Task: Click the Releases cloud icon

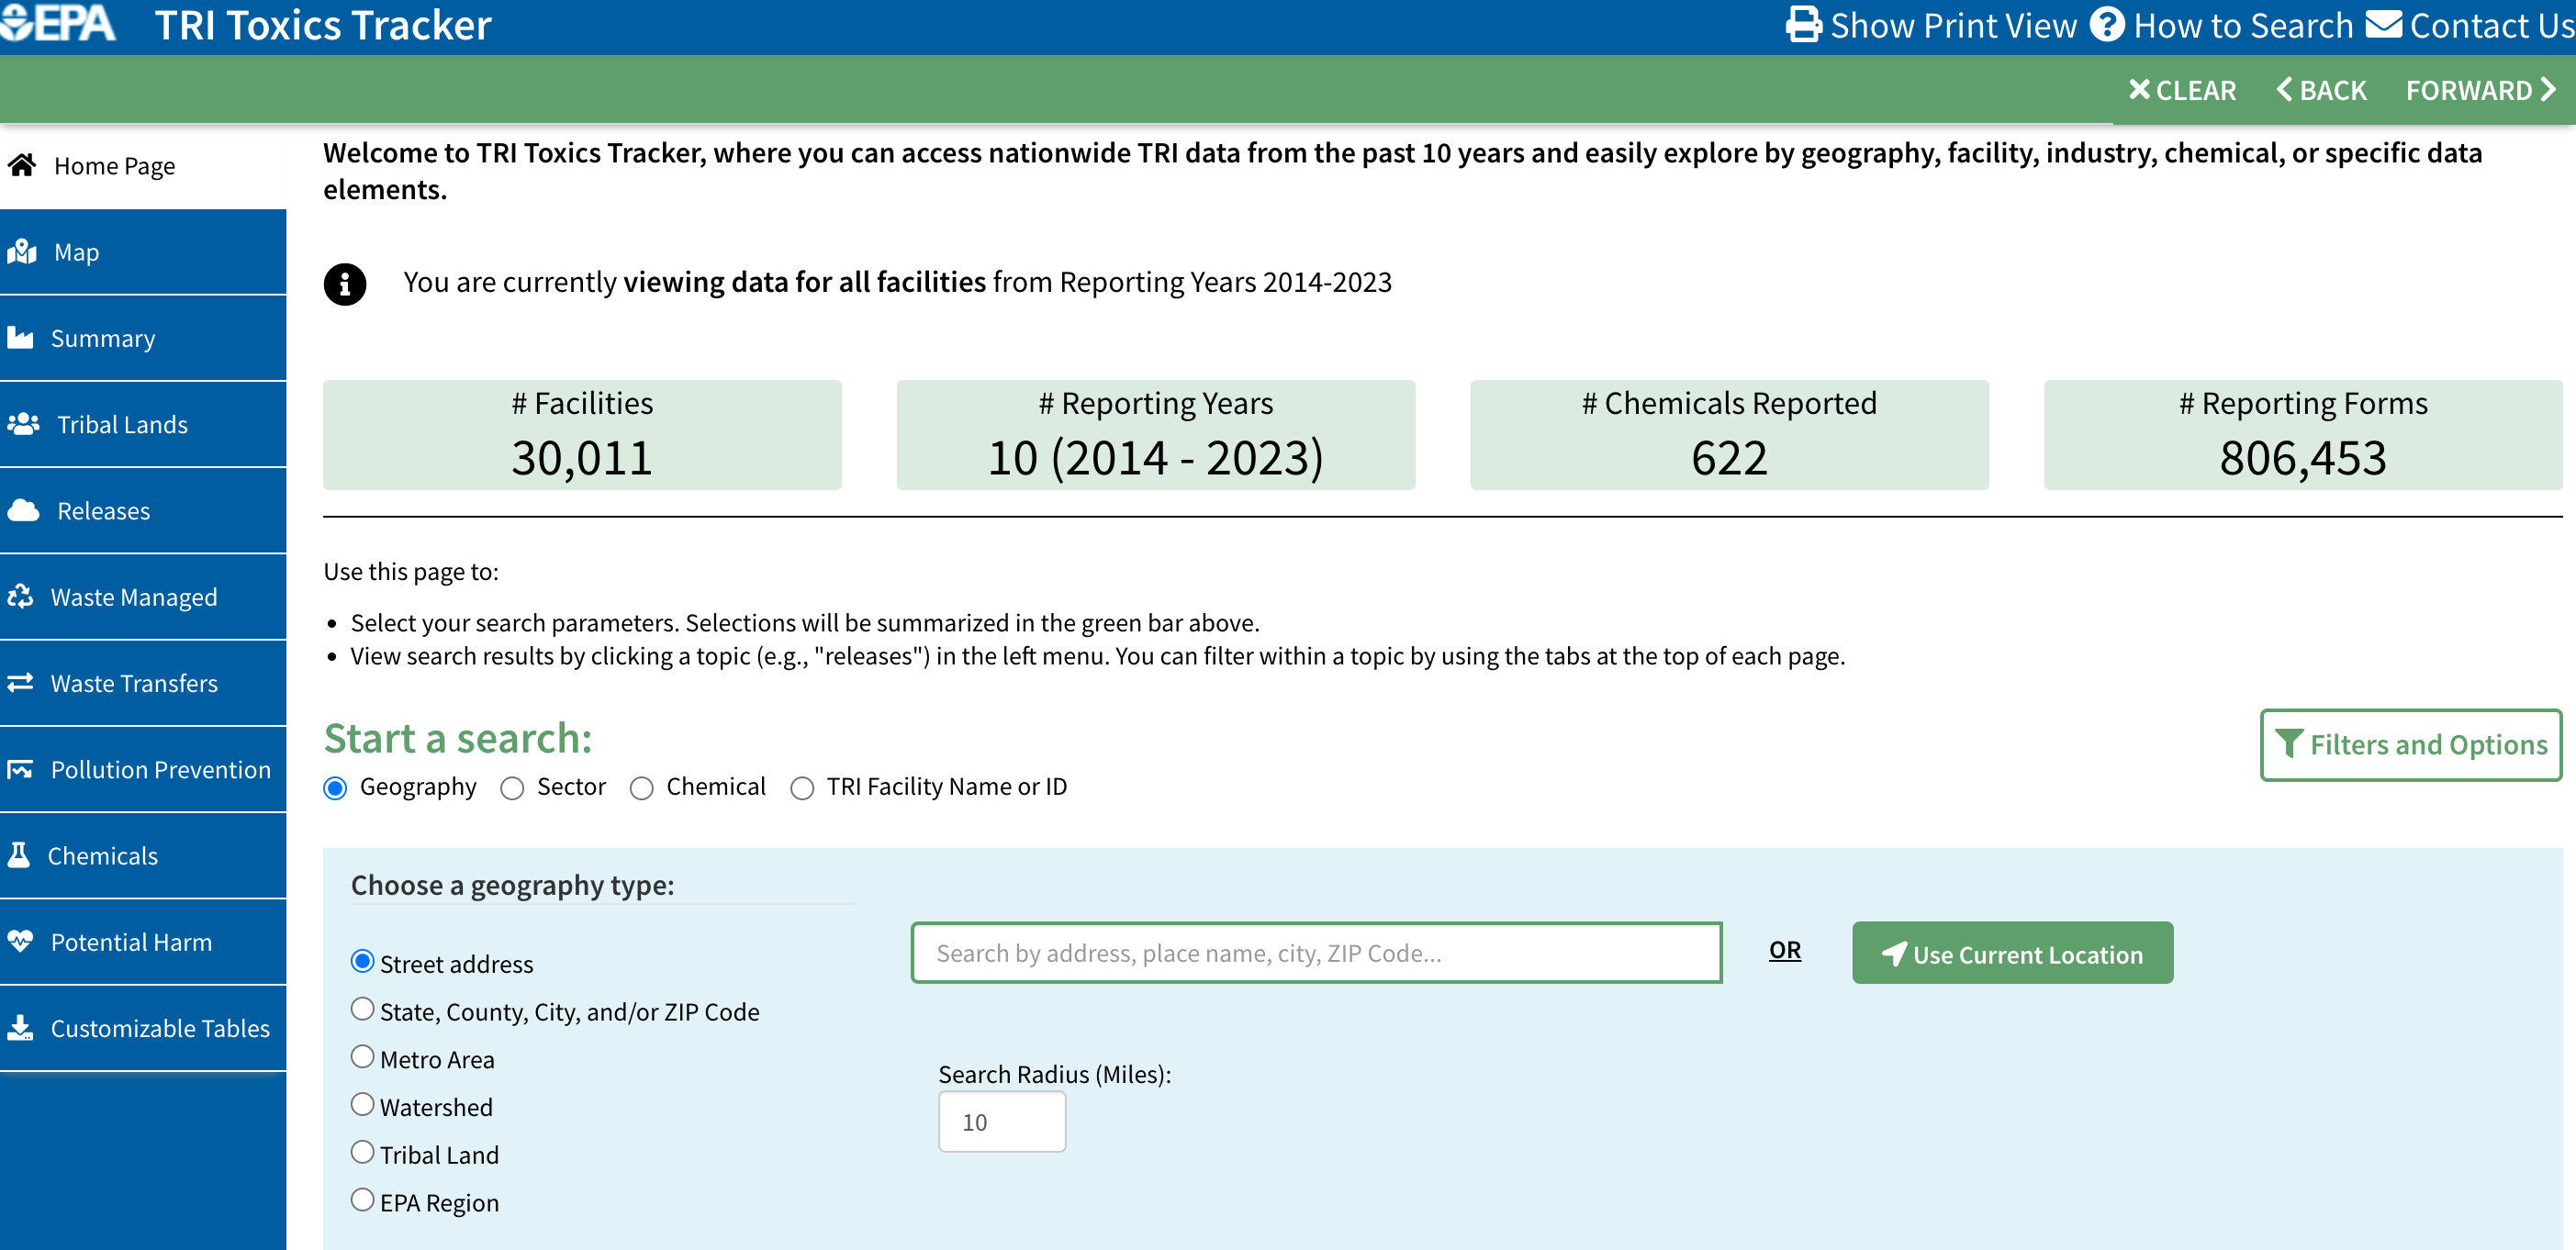Action: click(x=23, y=511)
